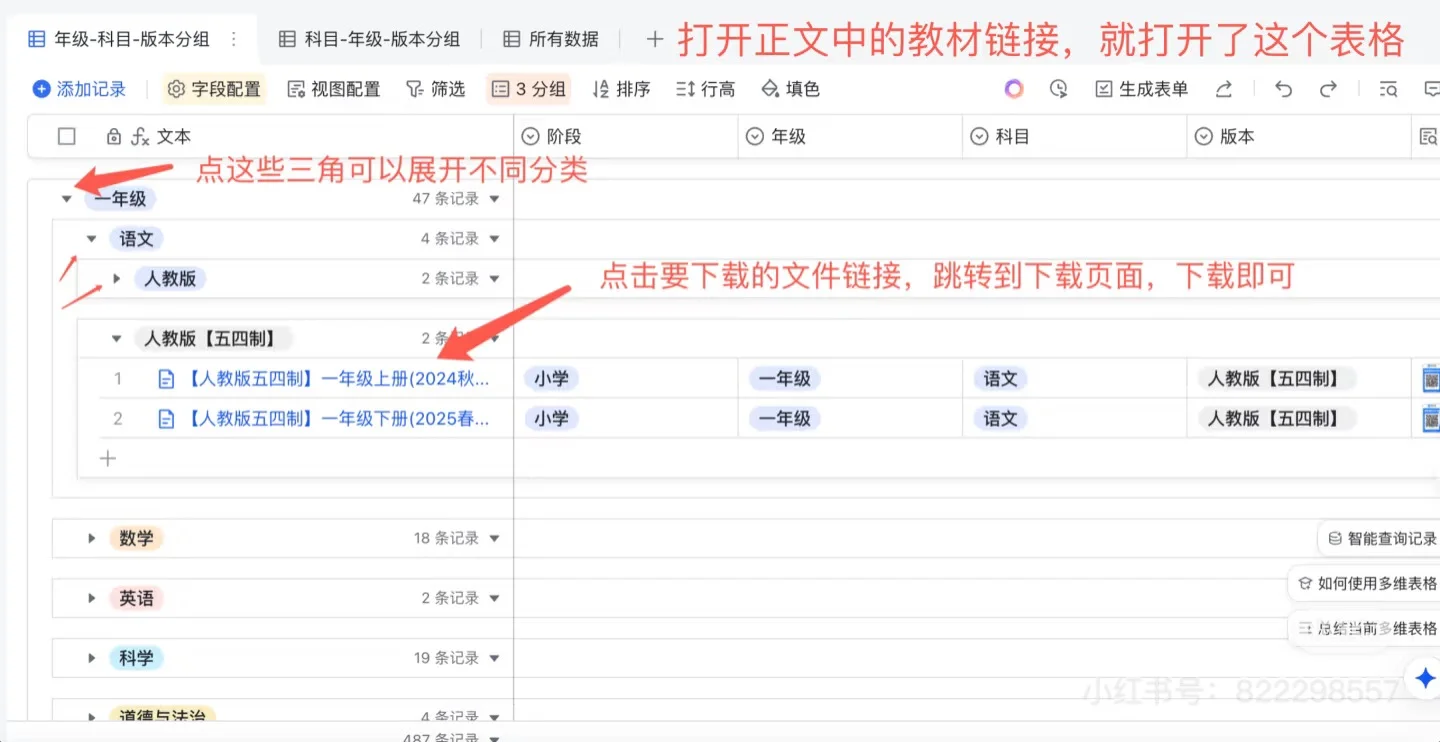Click the plus icon to add a view
1440x742 pixels.
(654, 39)
